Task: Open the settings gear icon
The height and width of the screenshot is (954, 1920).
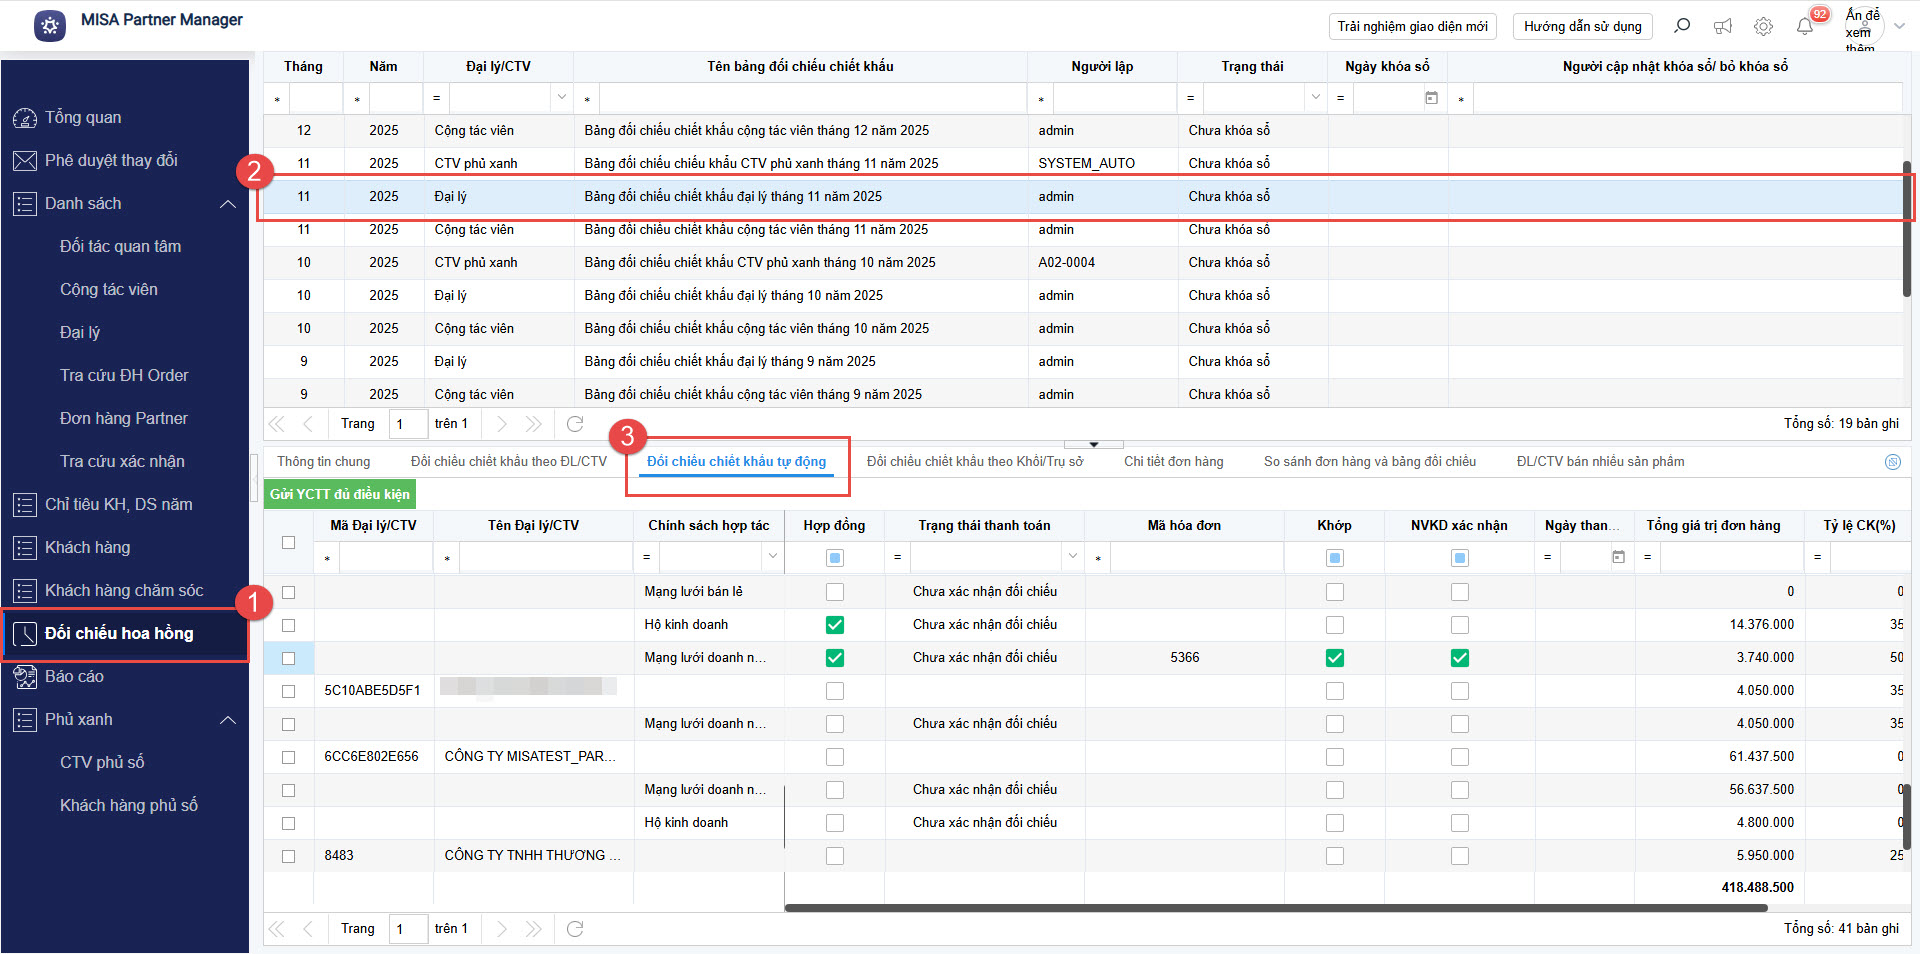Action: point(1763,26)
